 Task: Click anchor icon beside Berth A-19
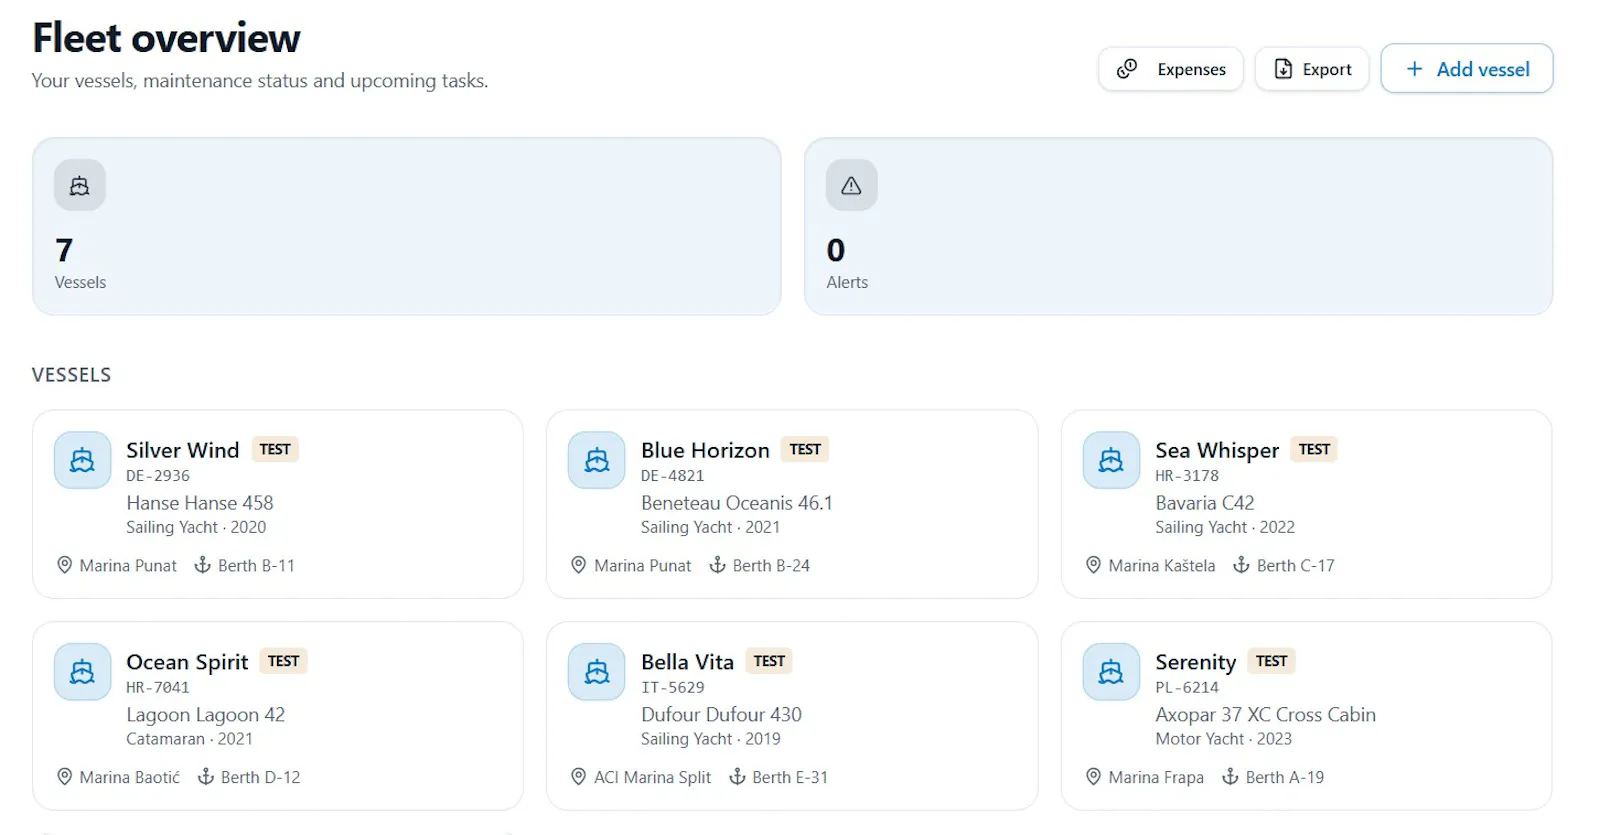coord(1230,777)
